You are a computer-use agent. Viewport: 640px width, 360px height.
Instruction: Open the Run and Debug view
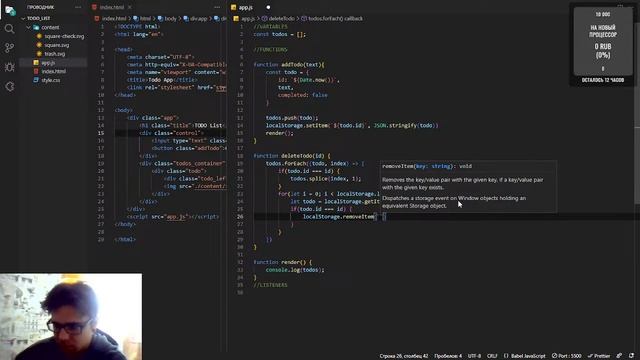point(9,67)
